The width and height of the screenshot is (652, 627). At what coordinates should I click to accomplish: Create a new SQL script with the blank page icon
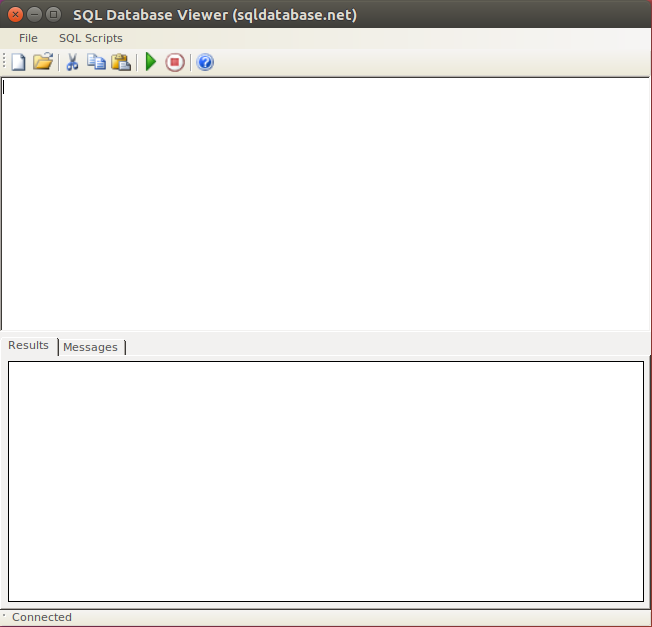tap(18, 62)
